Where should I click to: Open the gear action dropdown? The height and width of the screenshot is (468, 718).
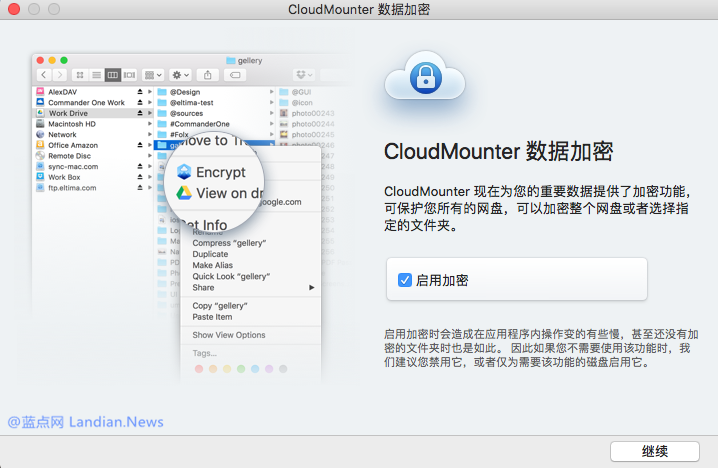(180, 75)
